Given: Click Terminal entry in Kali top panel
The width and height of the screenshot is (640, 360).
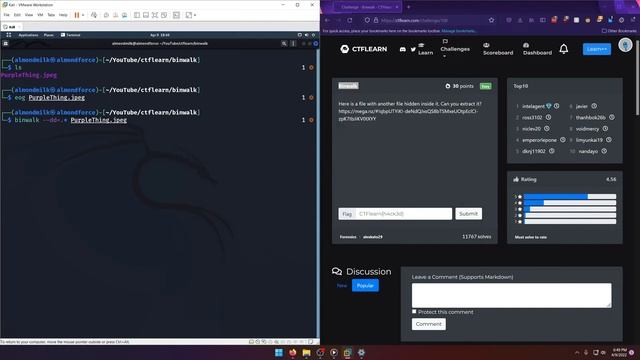Looking at the screenshot, I should point(71,35).
